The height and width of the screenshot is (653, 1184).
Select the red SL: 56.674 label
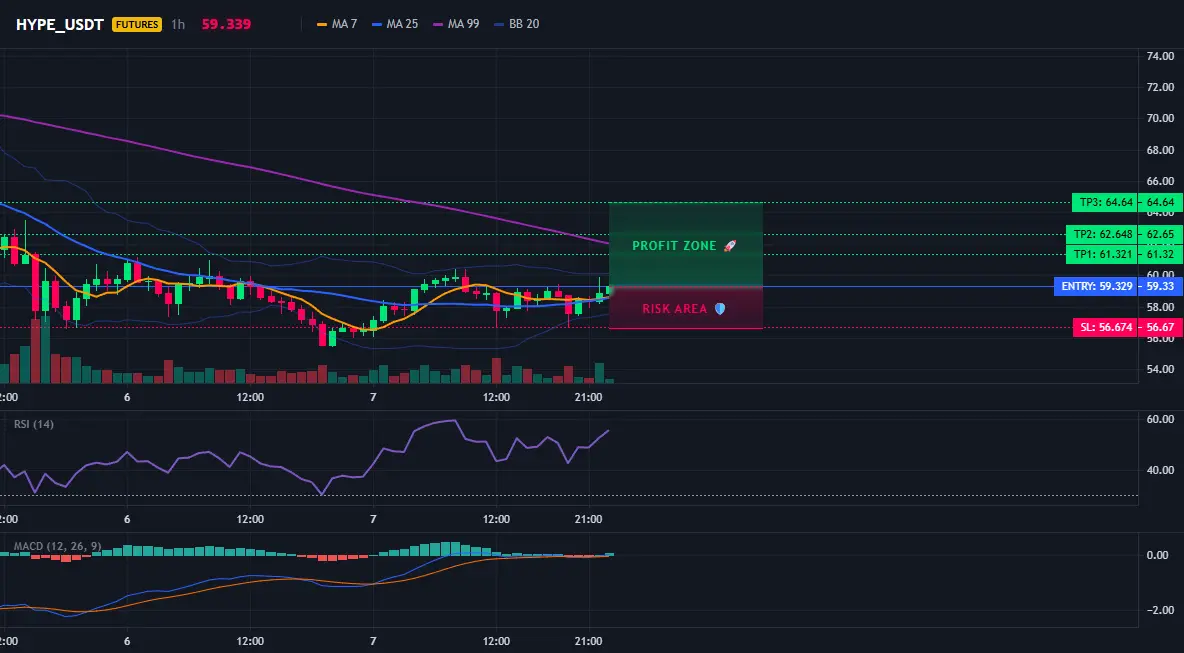tap(1105, 328)
